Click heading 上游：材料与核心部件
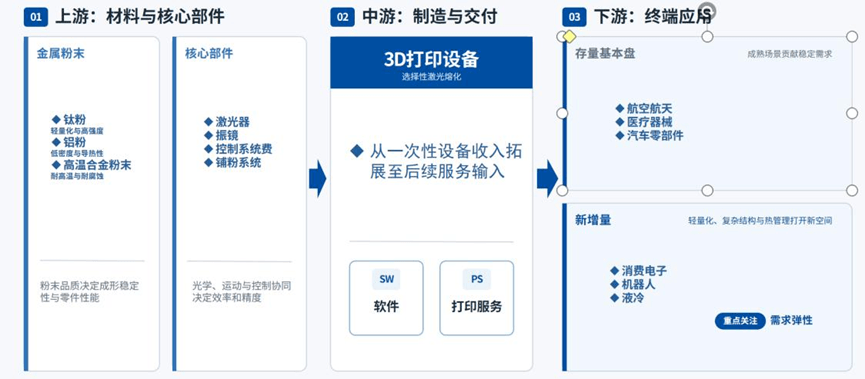This screenshot has height=379, width=865. click(140, 17)
